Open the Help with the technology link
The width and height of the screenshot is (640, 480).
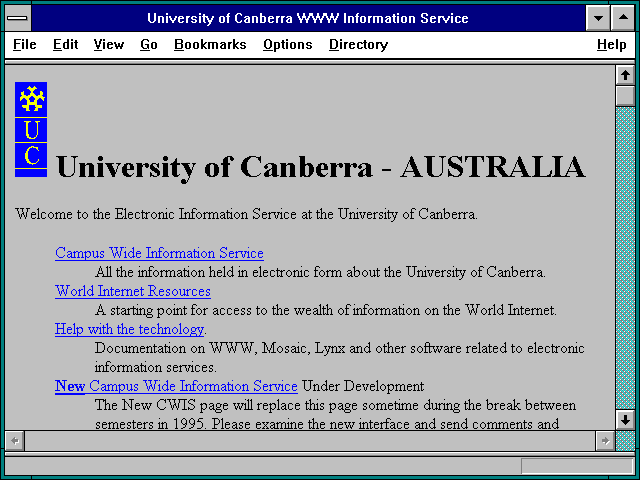pos(129,329)
